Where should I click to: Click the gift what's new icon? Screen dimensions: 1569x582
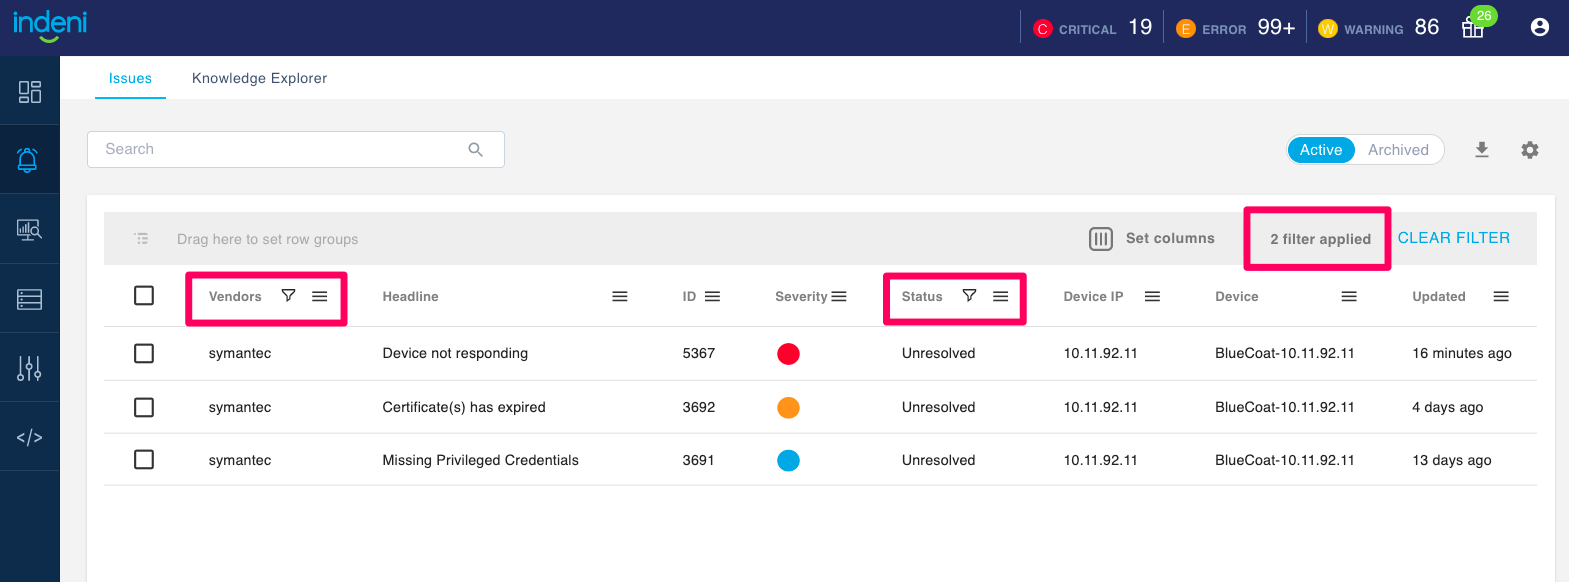tap(1473, 27)
